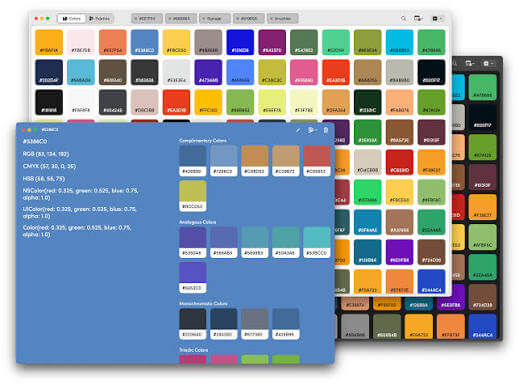Open search in the light colors window

point(403,19)
